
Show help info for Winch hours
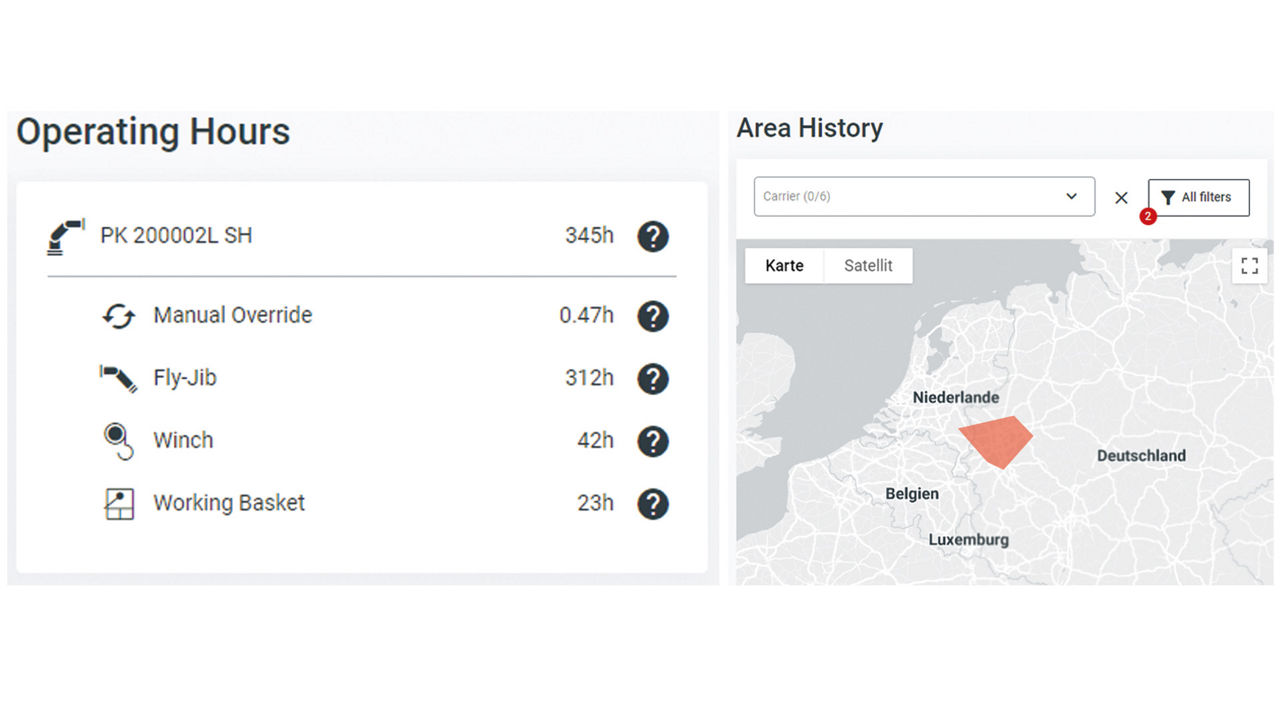click(653, 441)
